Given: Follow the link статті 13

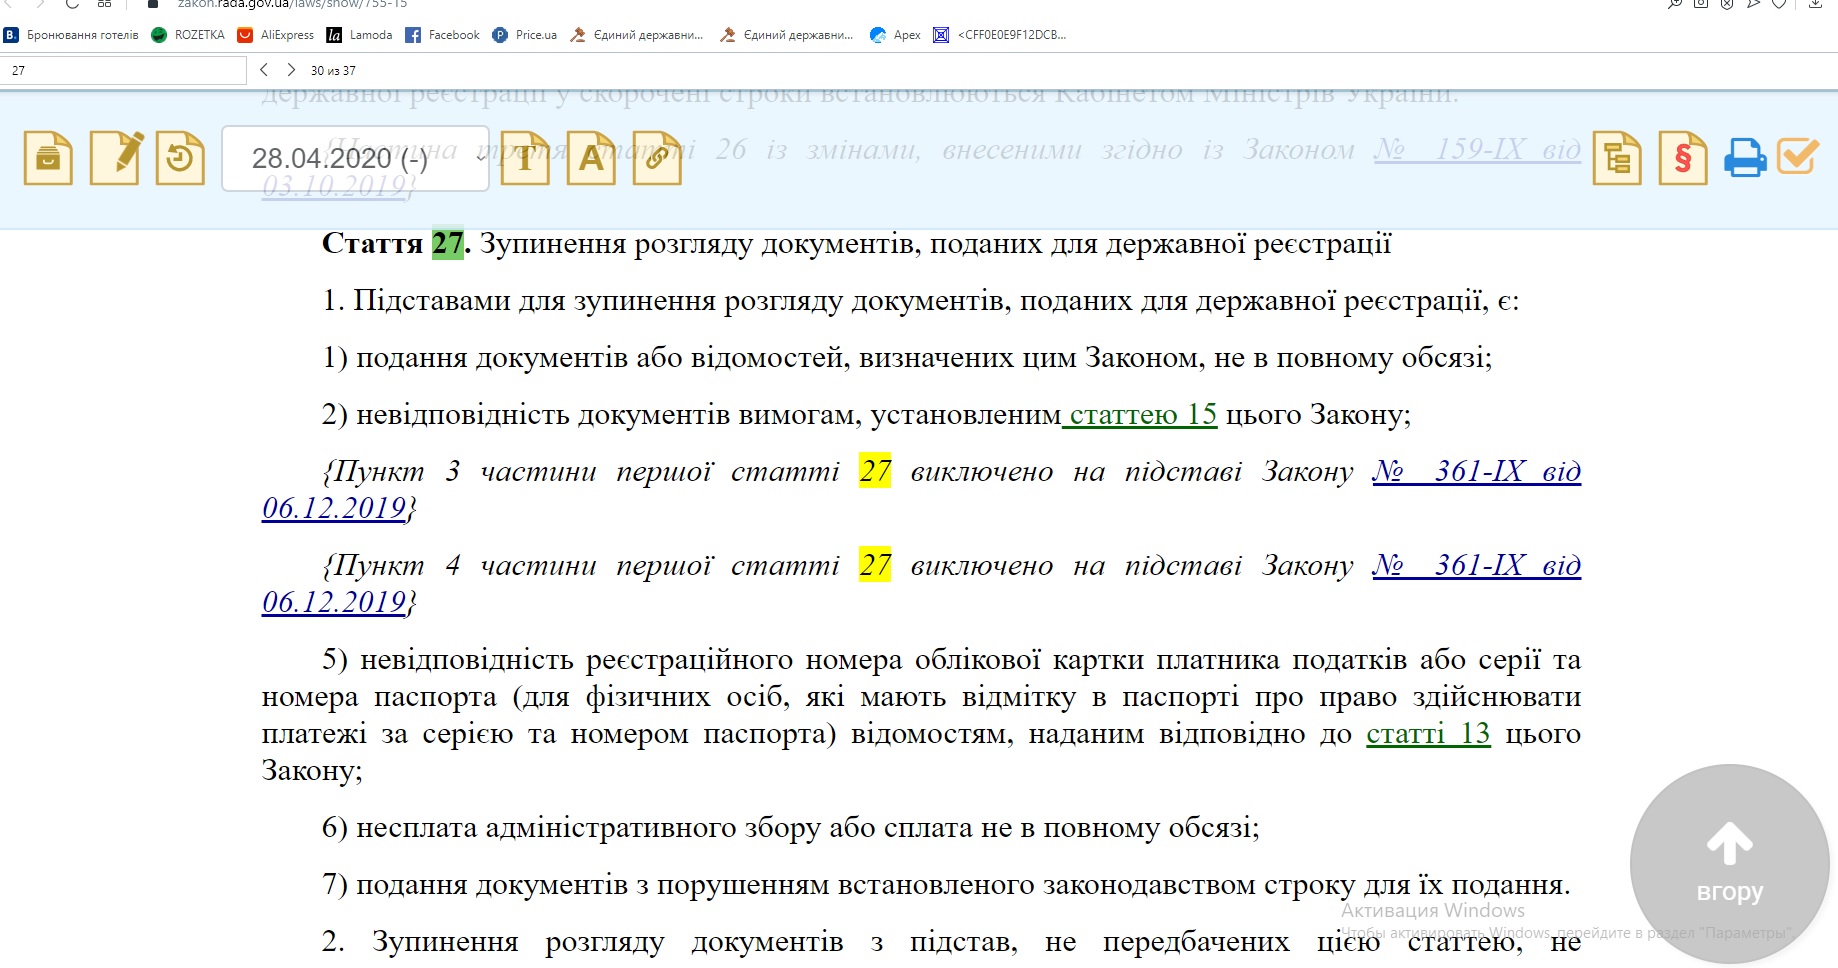Looking at the screenshot, I should point(1428,733).
